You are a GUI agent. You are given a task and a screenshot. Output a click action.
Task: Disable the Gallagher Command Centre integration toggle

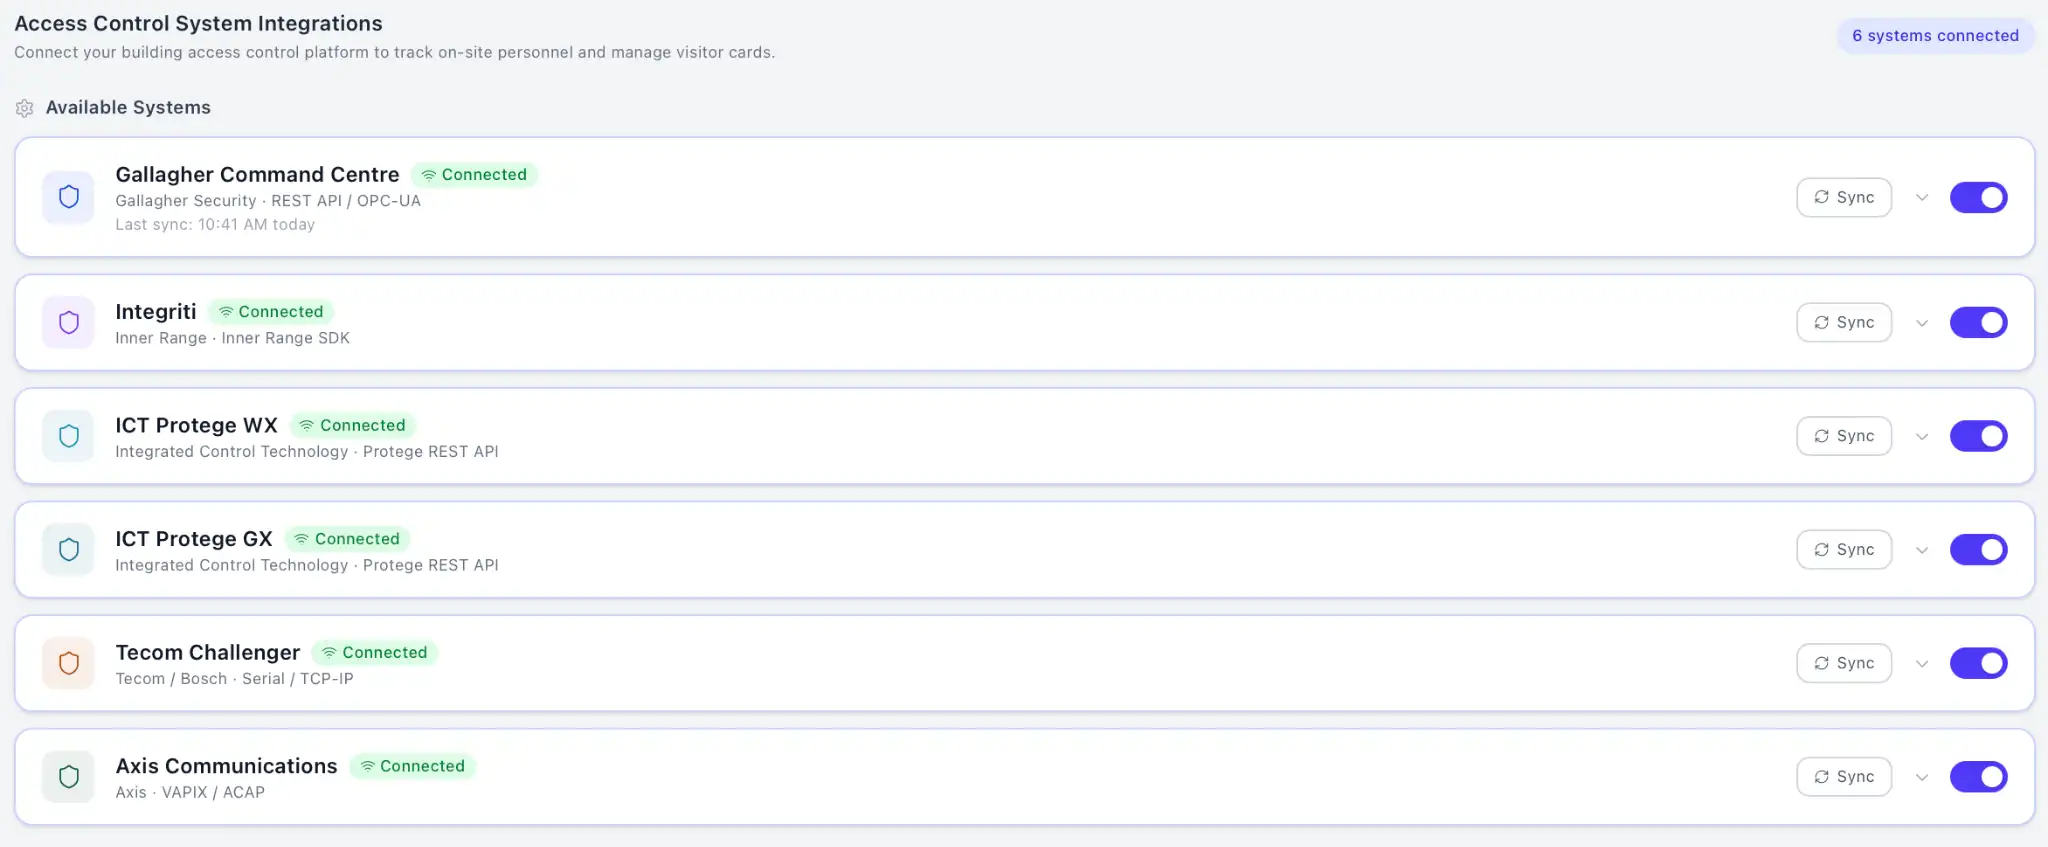point(1978,197)
